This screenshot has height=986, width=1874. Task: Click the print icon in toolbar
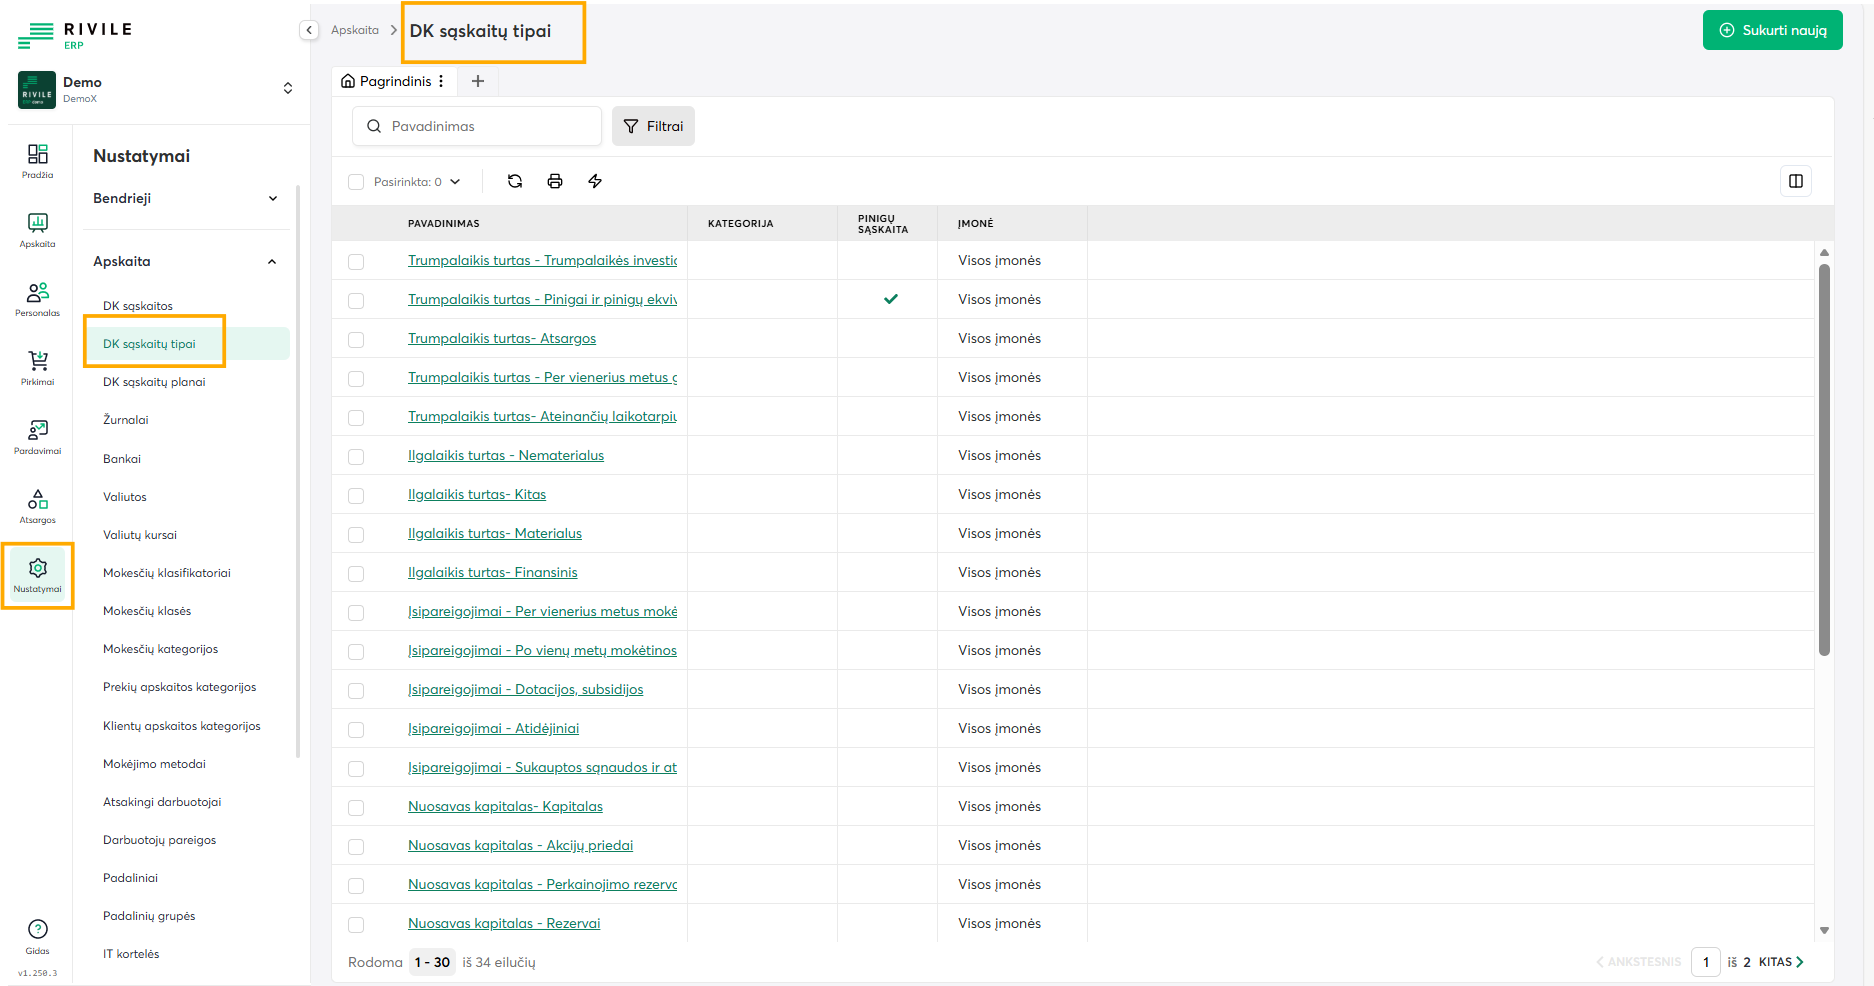tap(555, 181)
